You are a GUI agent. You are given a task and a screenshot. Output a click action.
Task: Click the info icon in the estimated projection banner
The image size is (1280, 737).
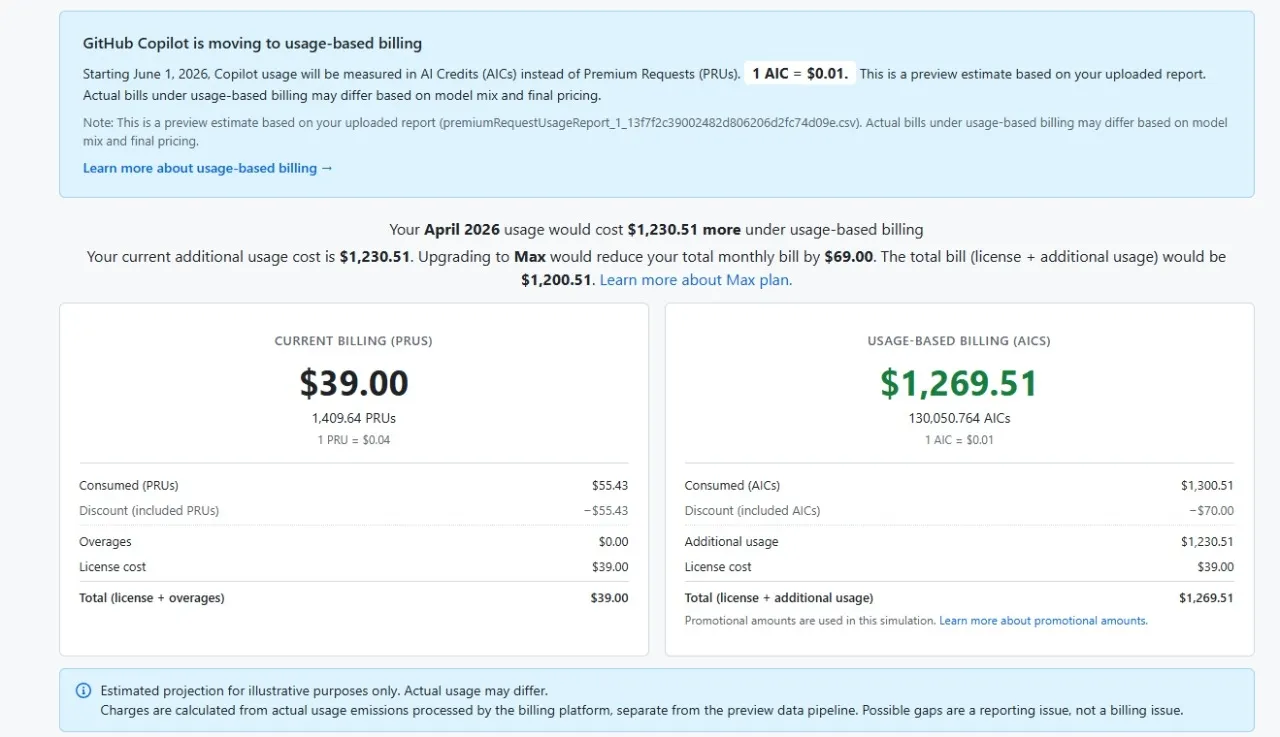coord(83,691)
